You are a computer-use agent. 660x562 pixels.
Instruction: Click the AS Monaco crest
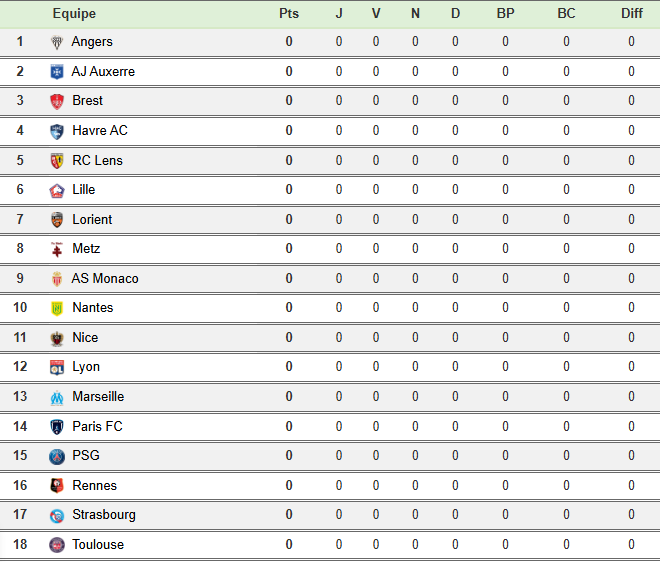(x=57, y=279)
